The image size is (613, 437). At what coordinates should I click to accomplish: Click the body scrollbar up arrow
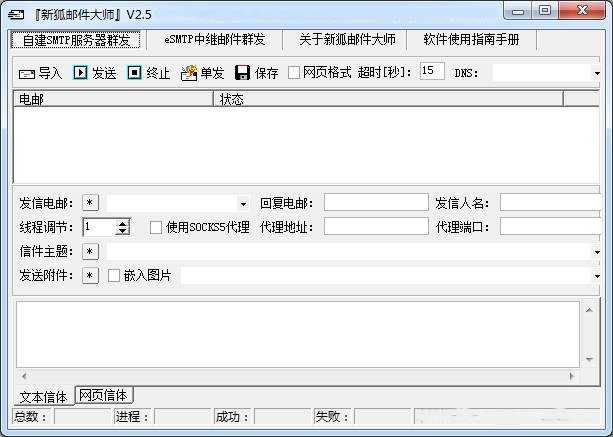click(590, 310)
